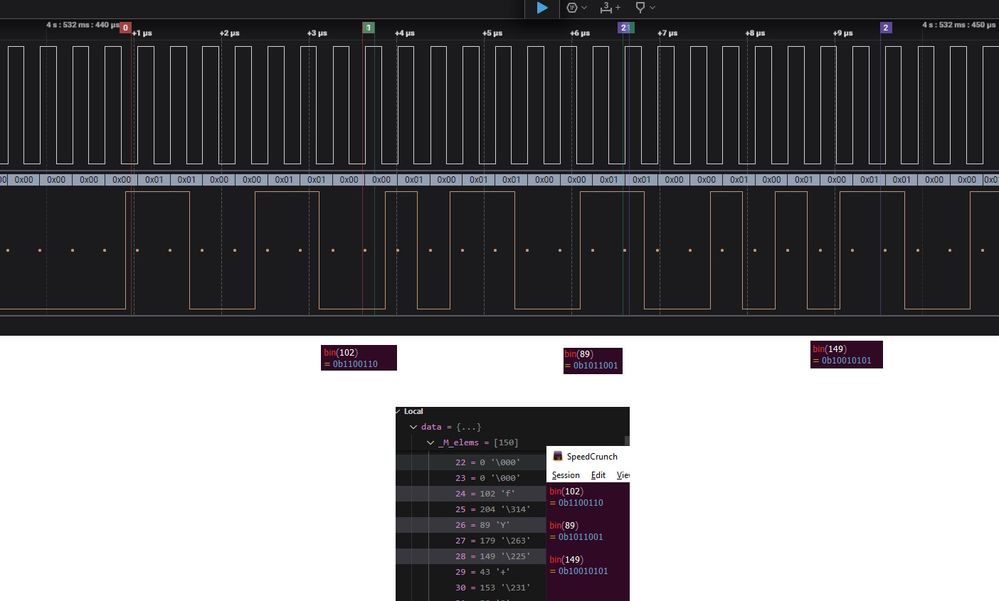Click the +2 µs time ruler label
999x601 pixels.
tap(229, 33)
